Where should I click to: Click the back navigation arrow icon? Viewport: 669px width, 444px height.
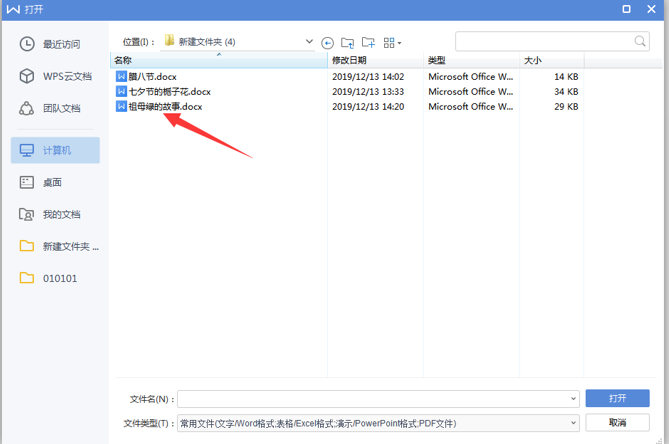[327, 43]
